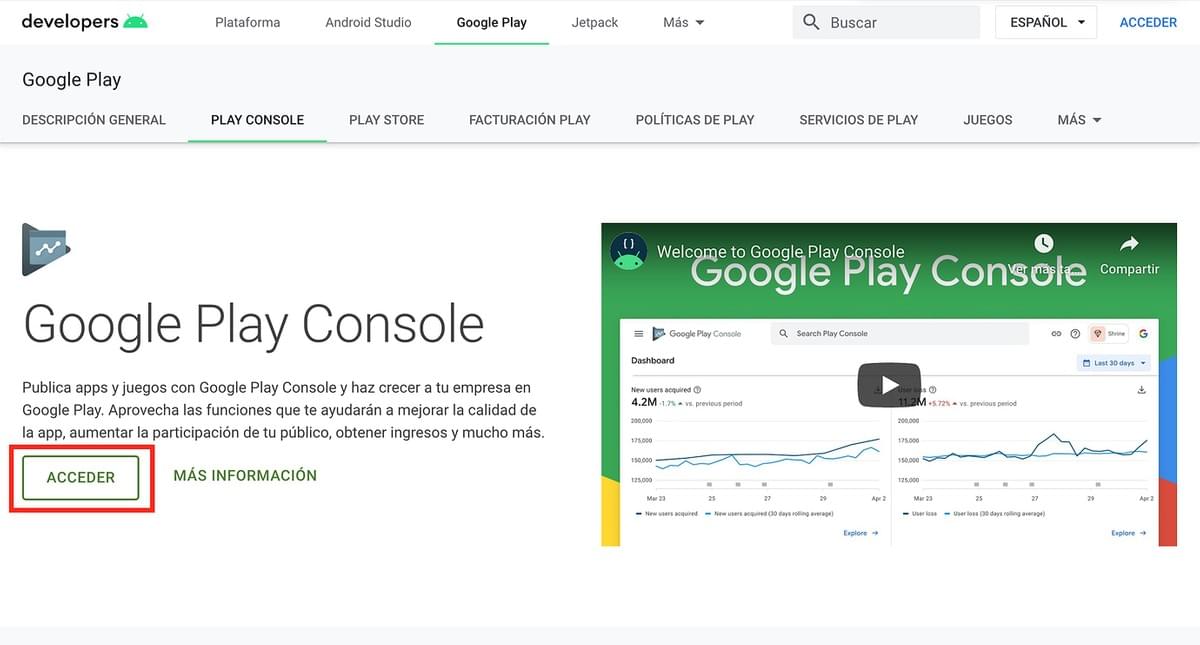Click the watch later clock icon
This screenshot has height=645, width=1200.
tap(1043, 244)
